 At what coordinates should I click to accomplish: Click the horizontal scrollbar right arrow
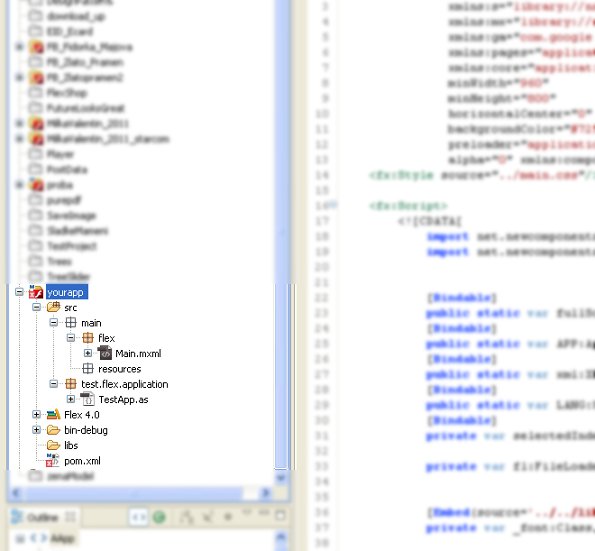coord(265,493)
